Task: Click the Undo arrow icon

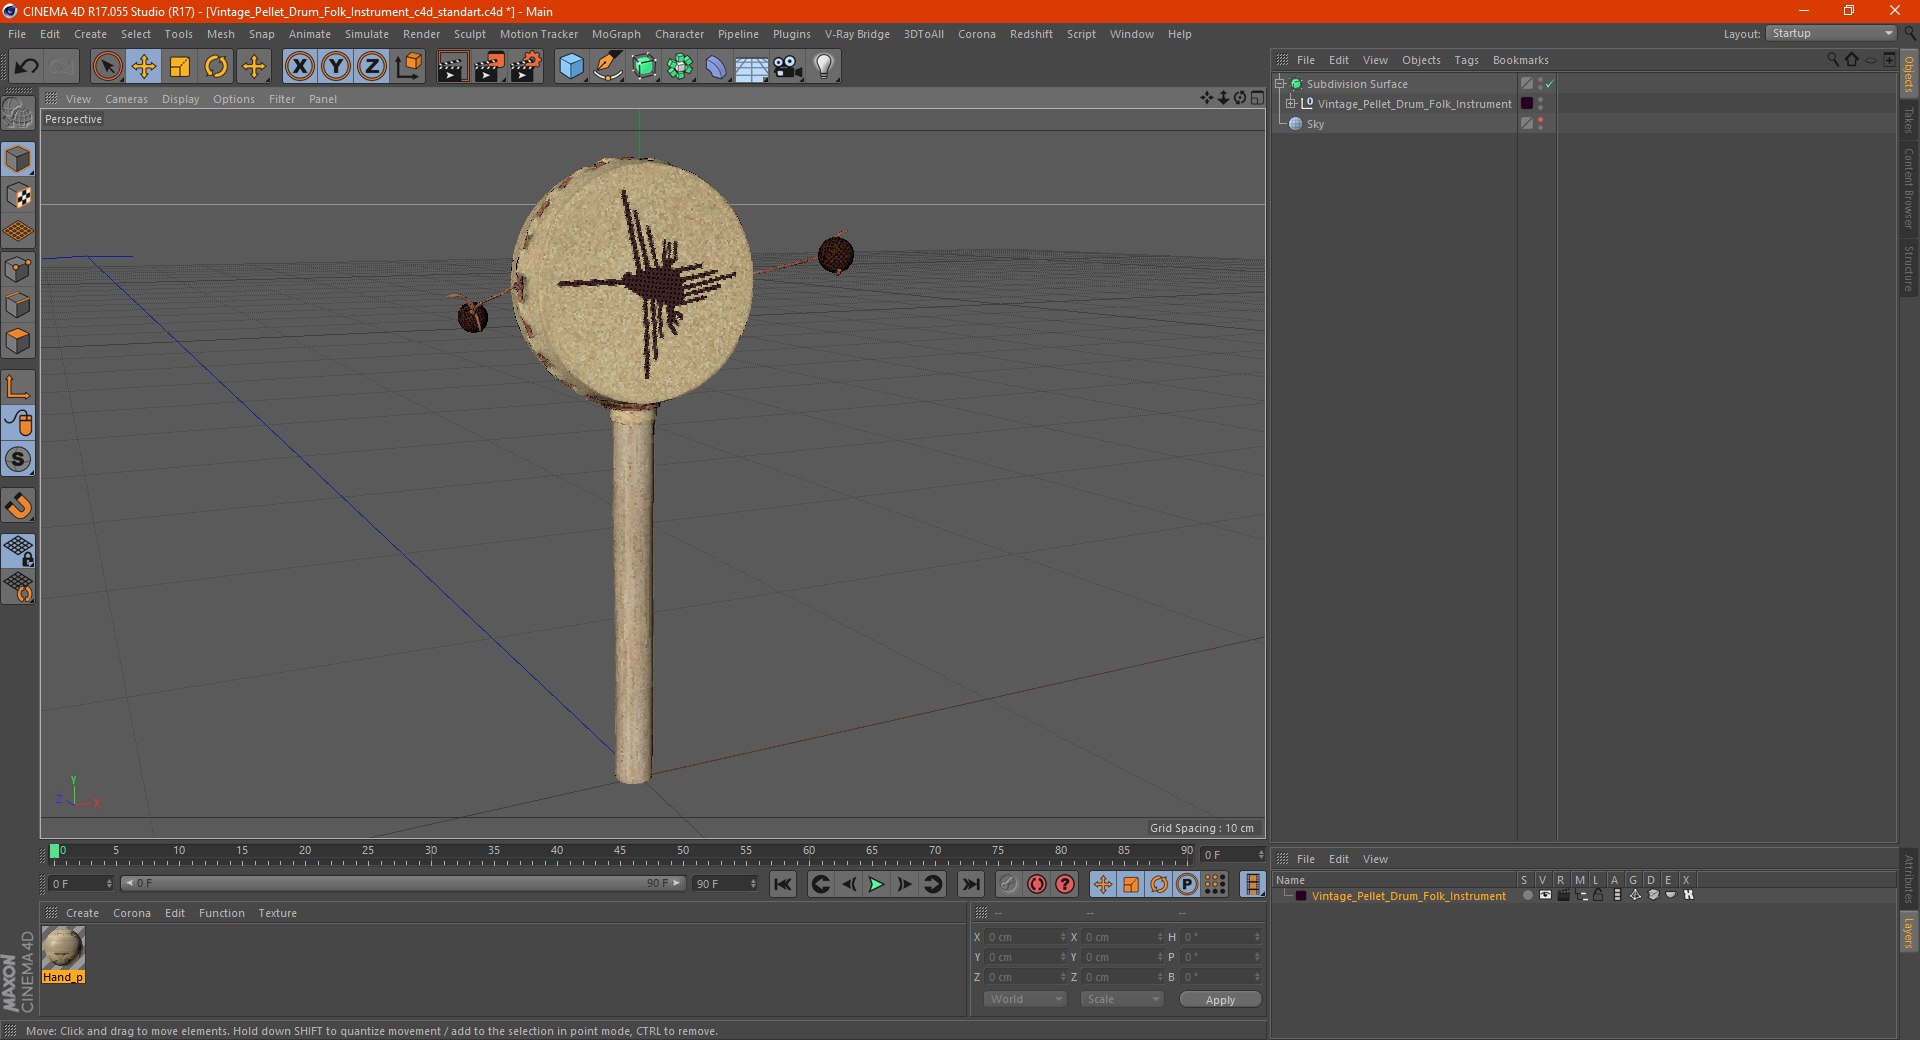Action: click(26, 67)
